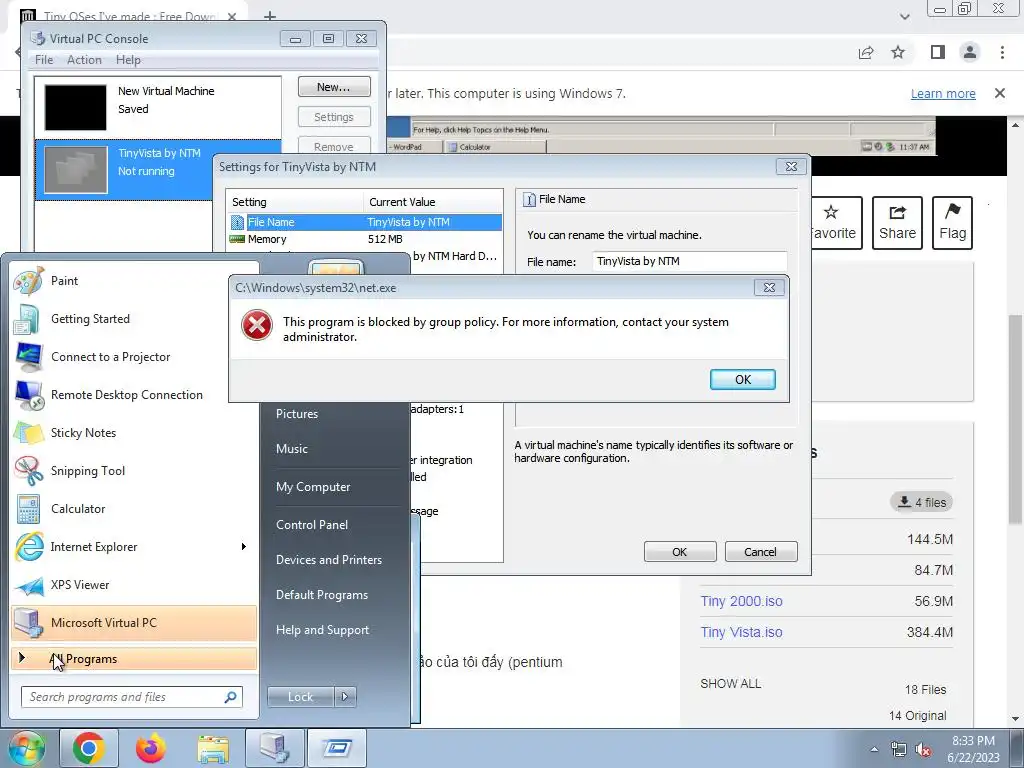1024x768 pixels.
Task: Click the muted volume tray icon
Action: (x=923, y=750)
